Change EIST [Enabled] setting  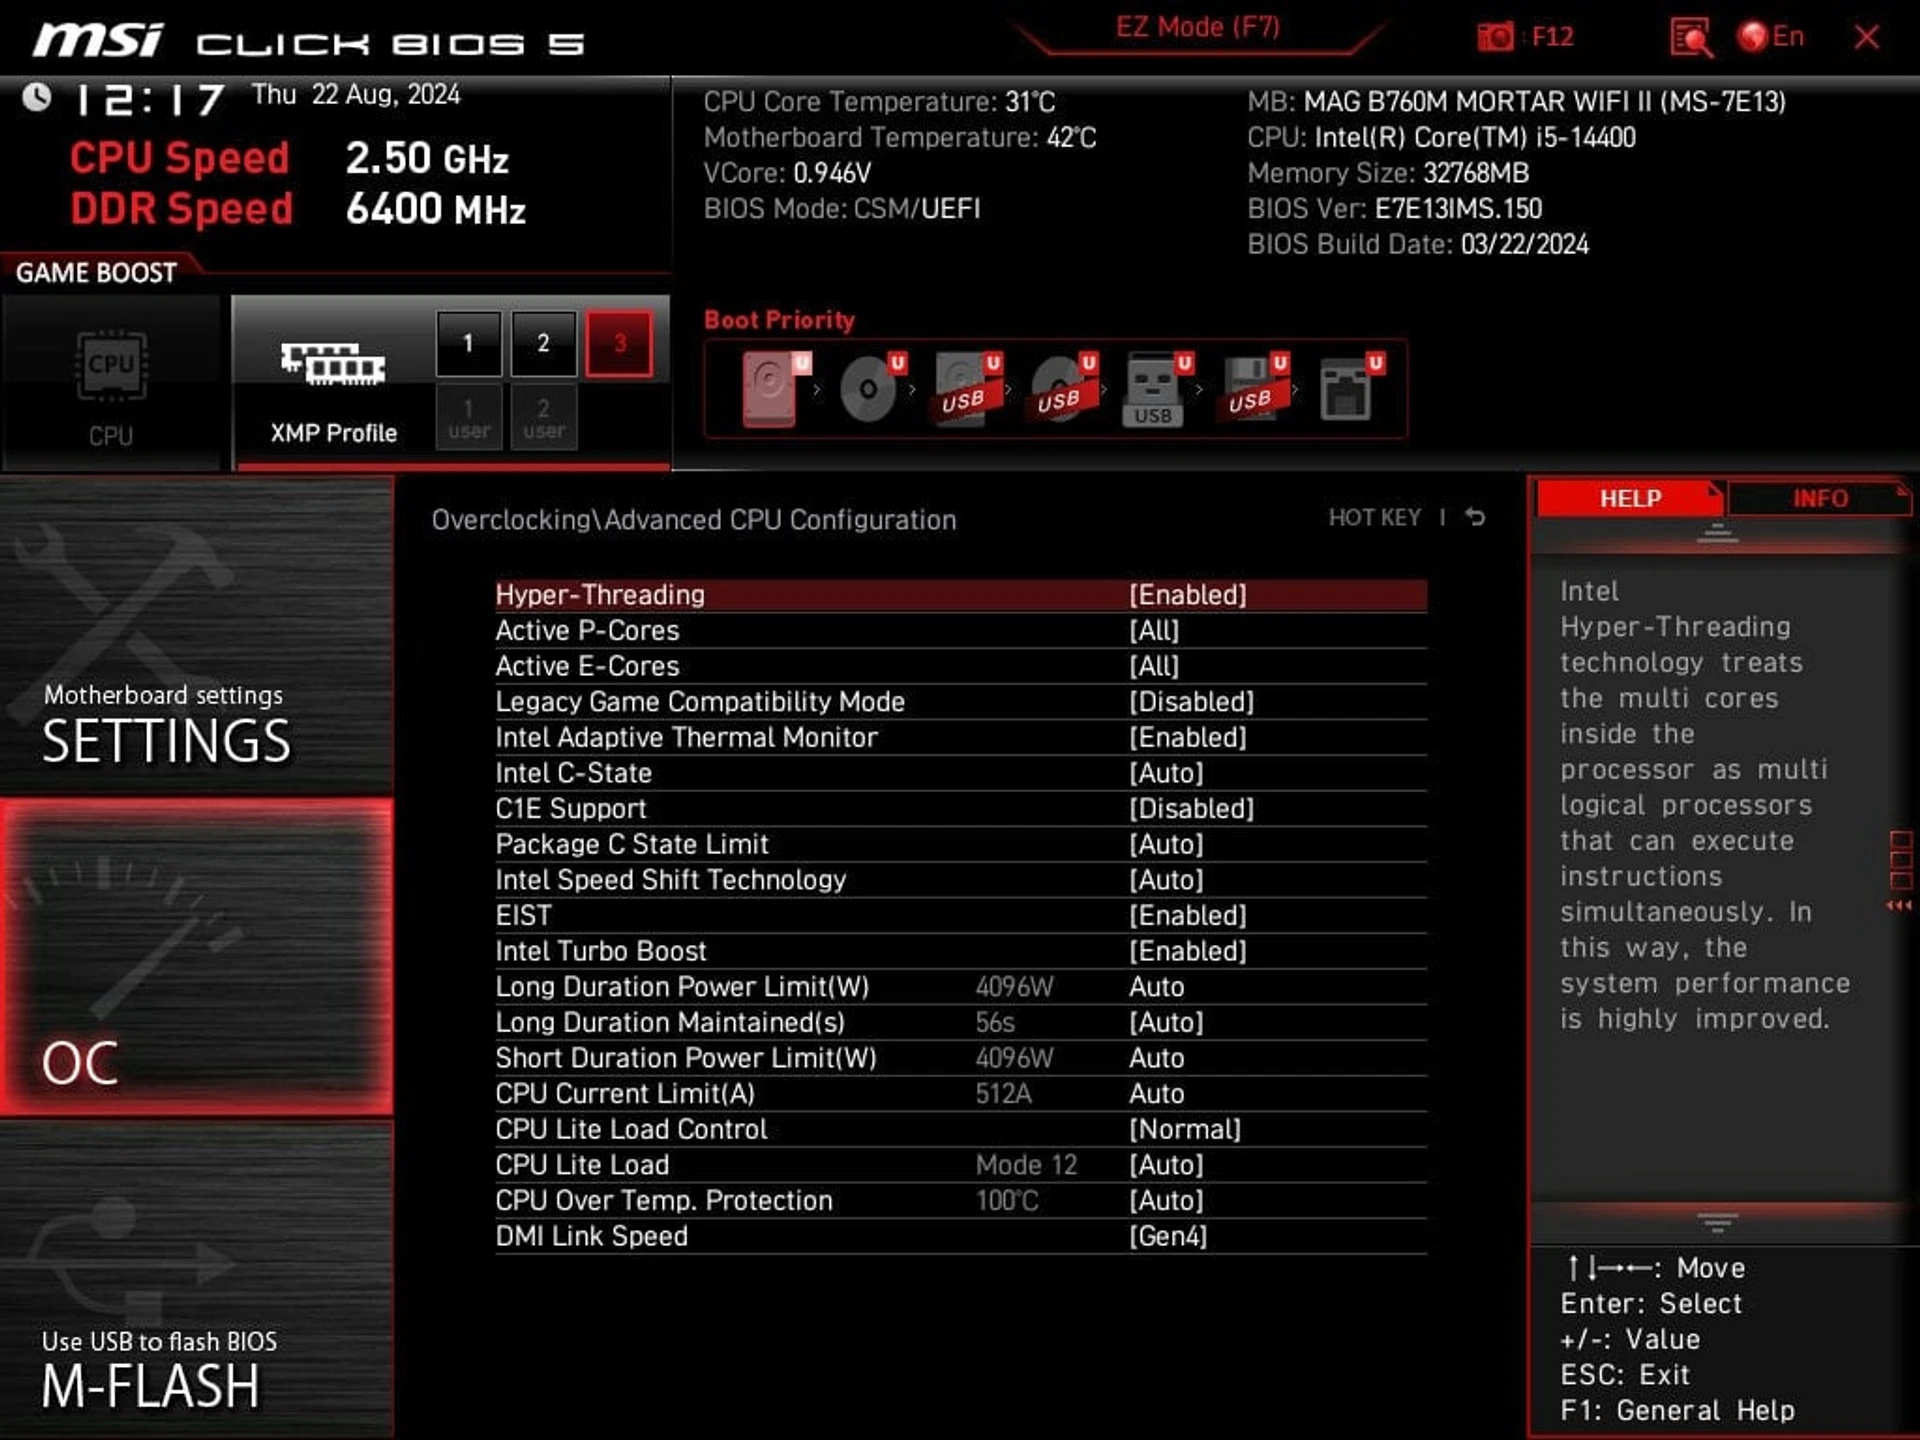[960, 916]
